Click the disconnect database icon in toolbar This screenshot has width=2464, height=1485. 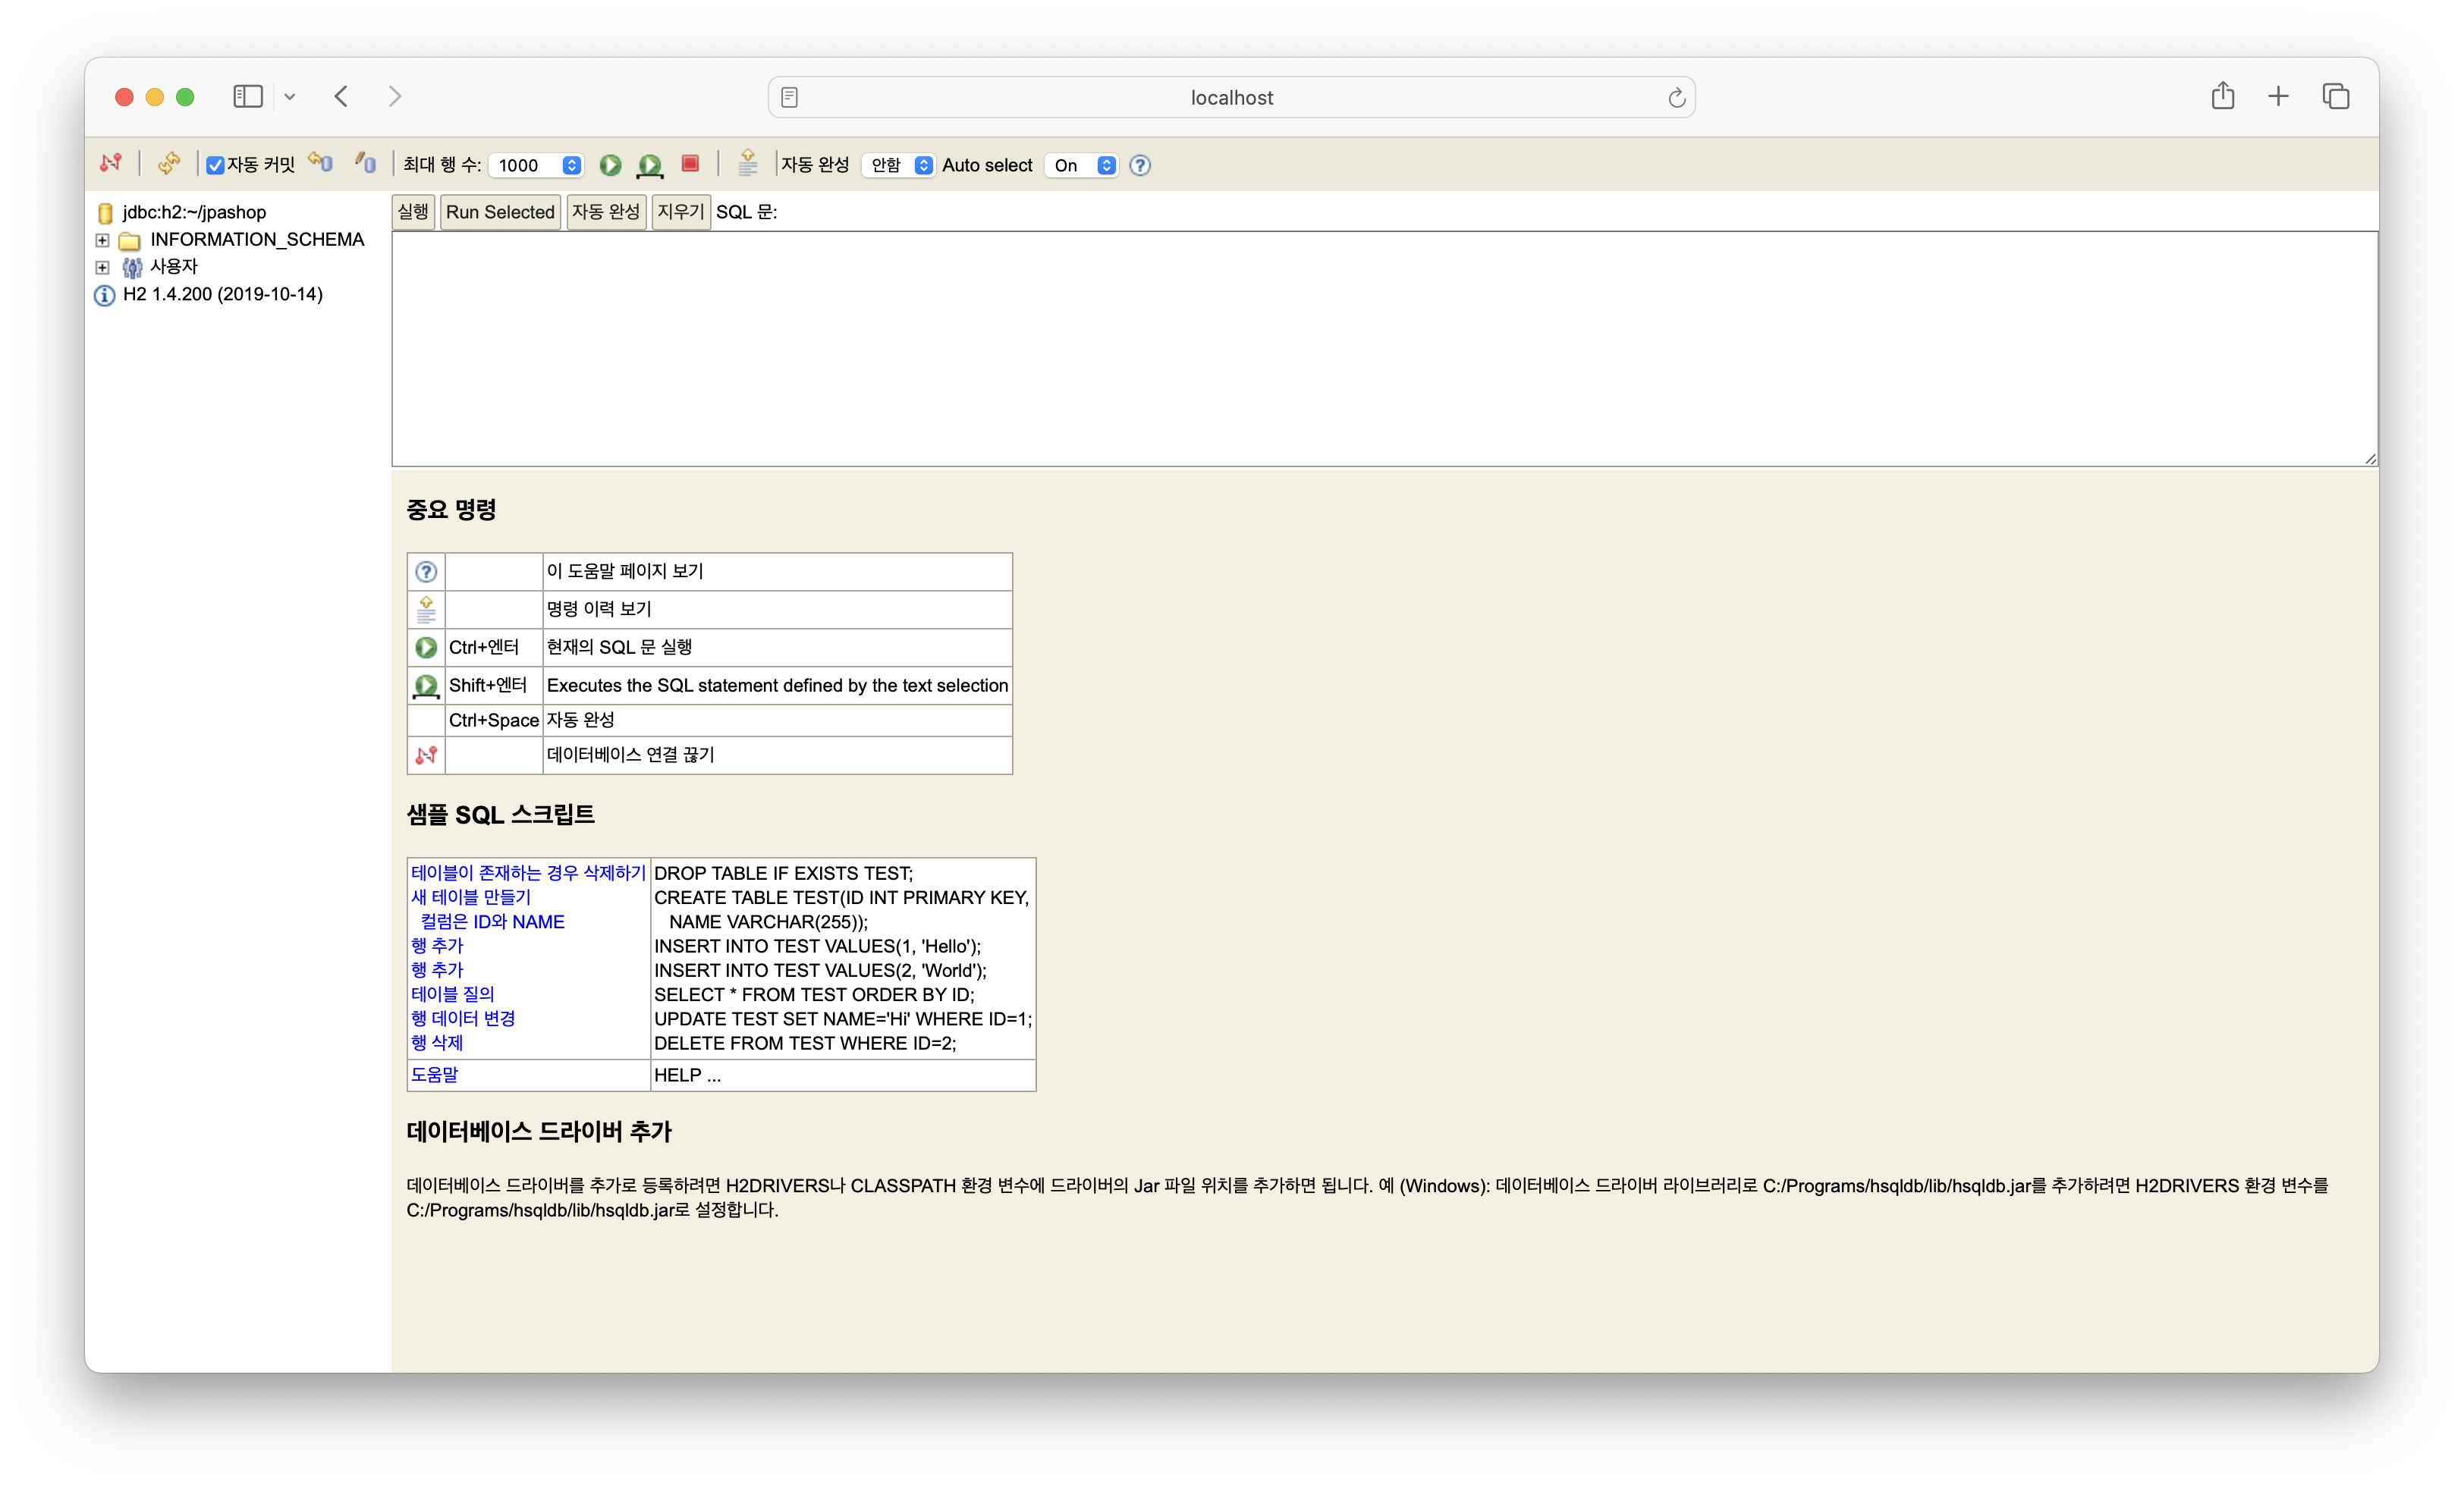111,163
